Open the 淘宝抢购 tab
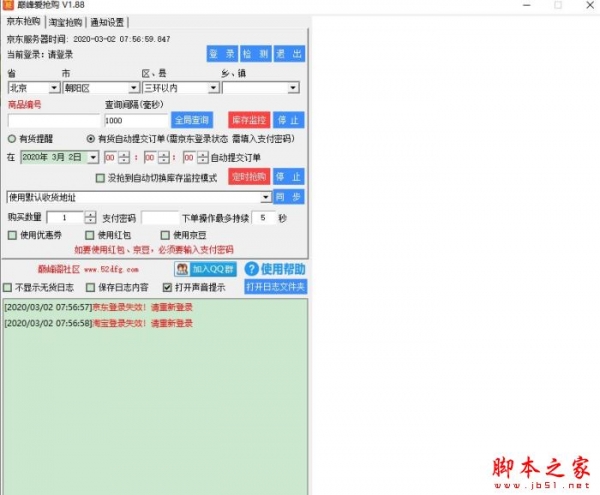600x495 pixels. (65, 23)
